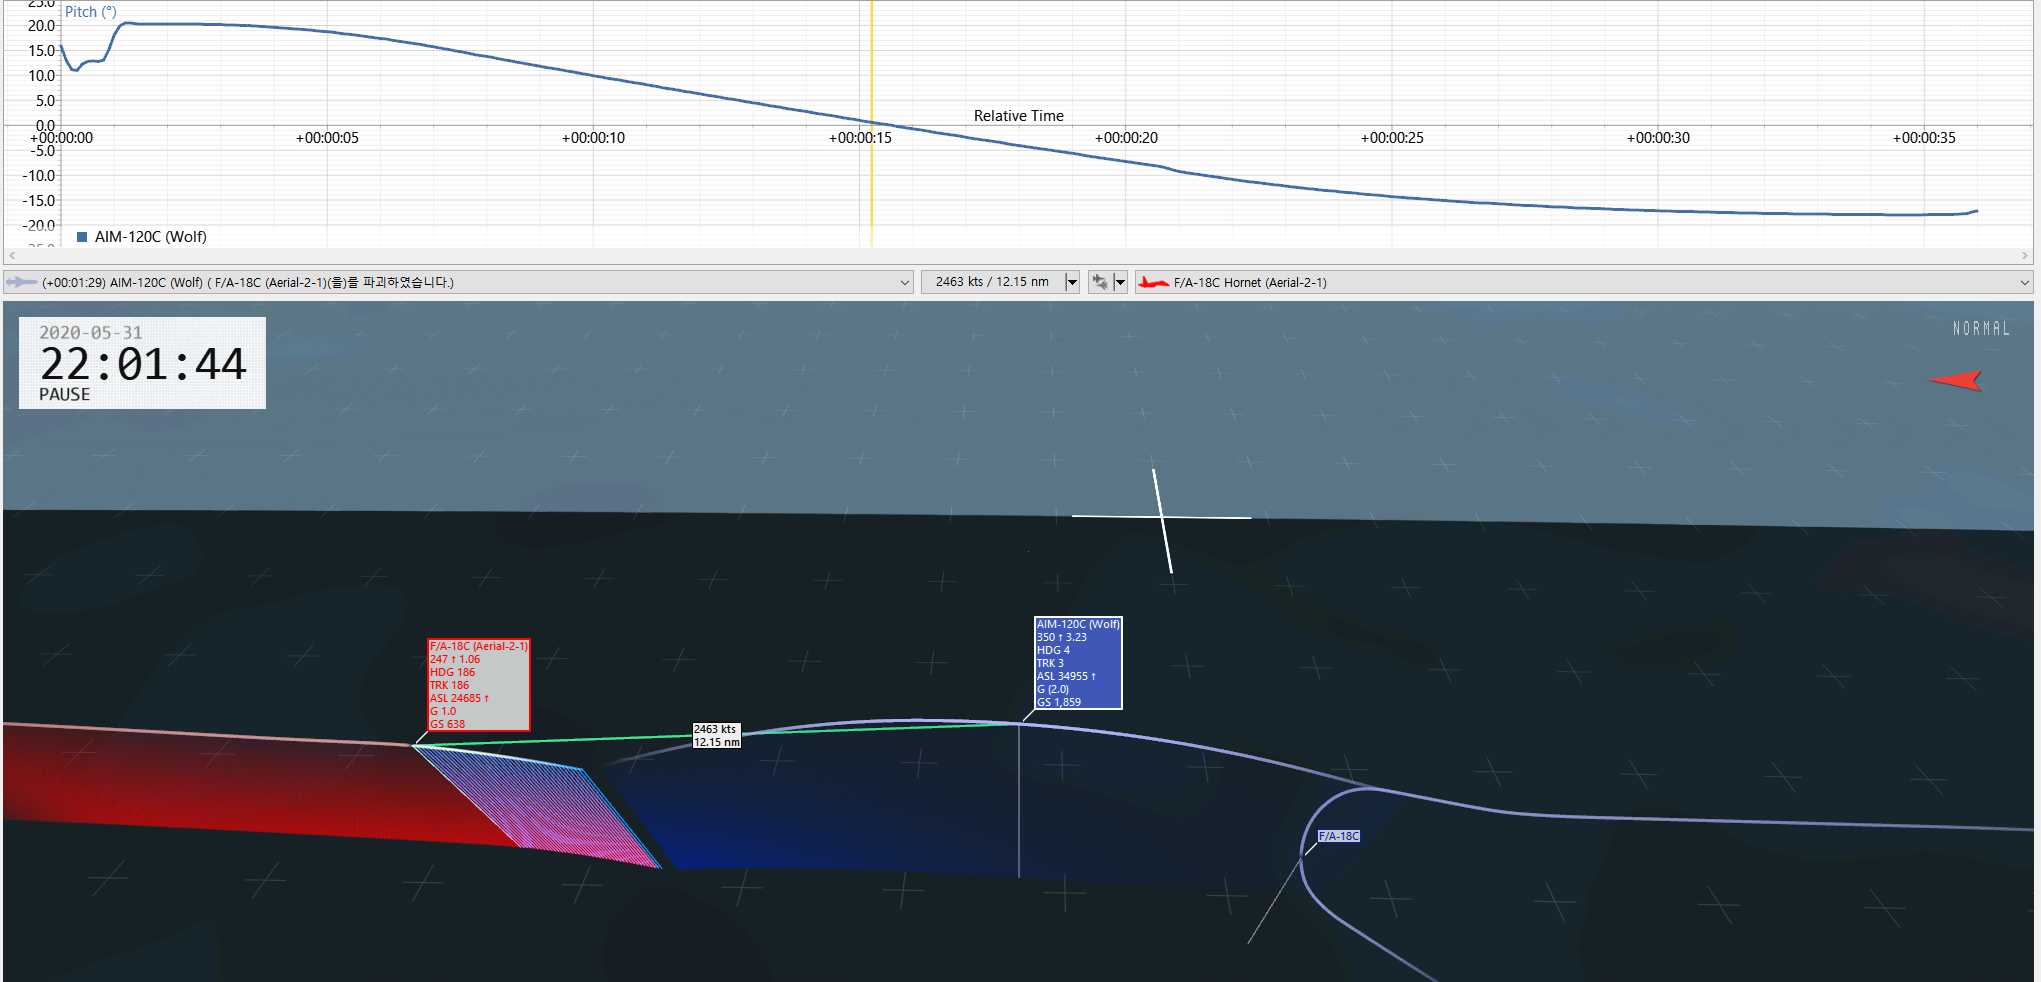Click the Relative Time axis label
This screenshot has width=2041, height=982.
tap(1019, 116)
